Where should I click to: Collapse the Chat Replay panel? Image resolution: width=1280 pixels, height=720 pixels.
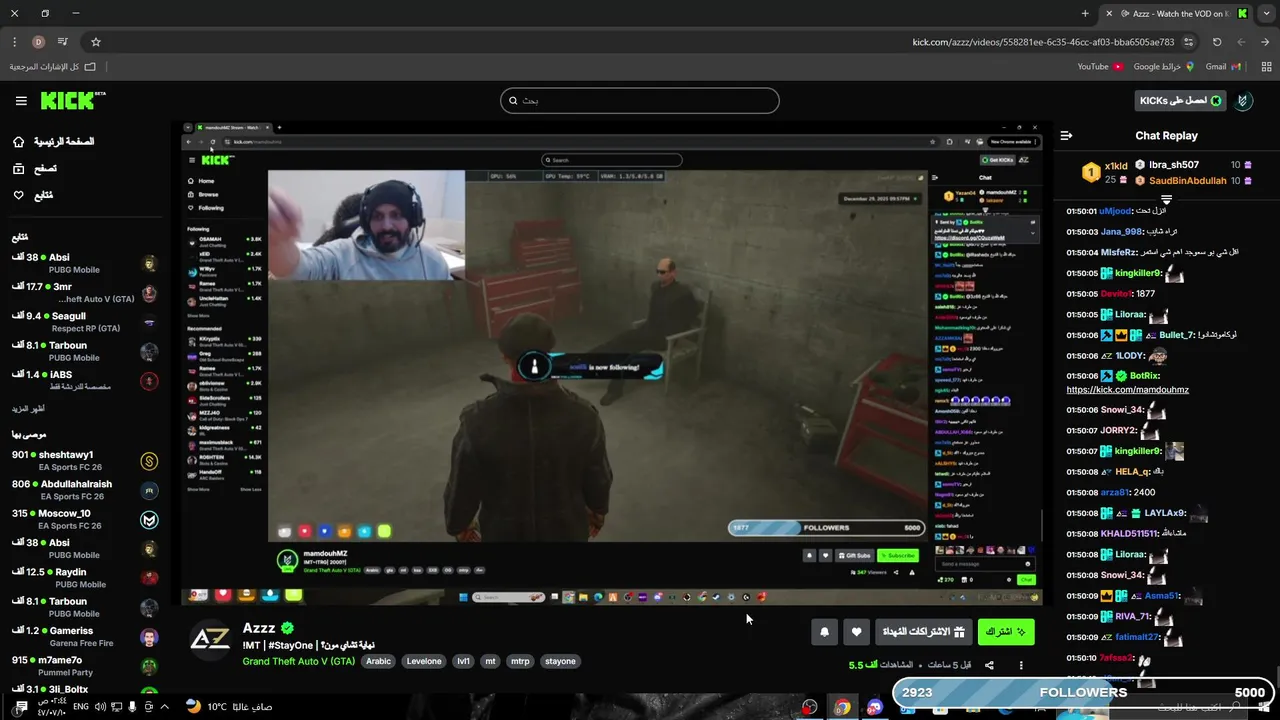pyautogui.click(x=1066, y=136)
